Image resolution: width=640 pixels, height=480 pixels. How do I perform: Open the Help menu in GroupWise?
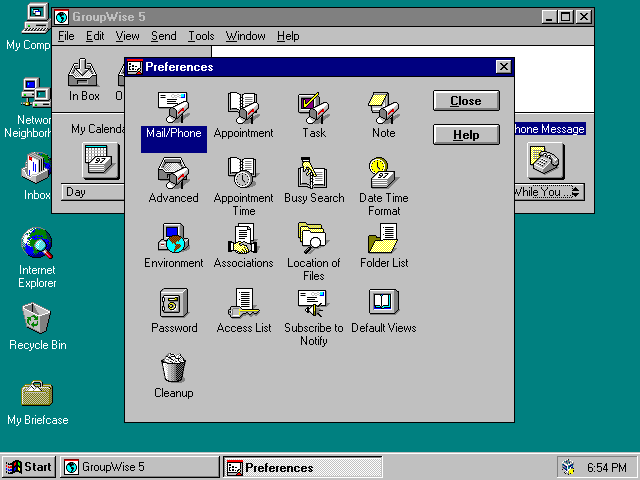pyautogui.click(x=288, y=36)
